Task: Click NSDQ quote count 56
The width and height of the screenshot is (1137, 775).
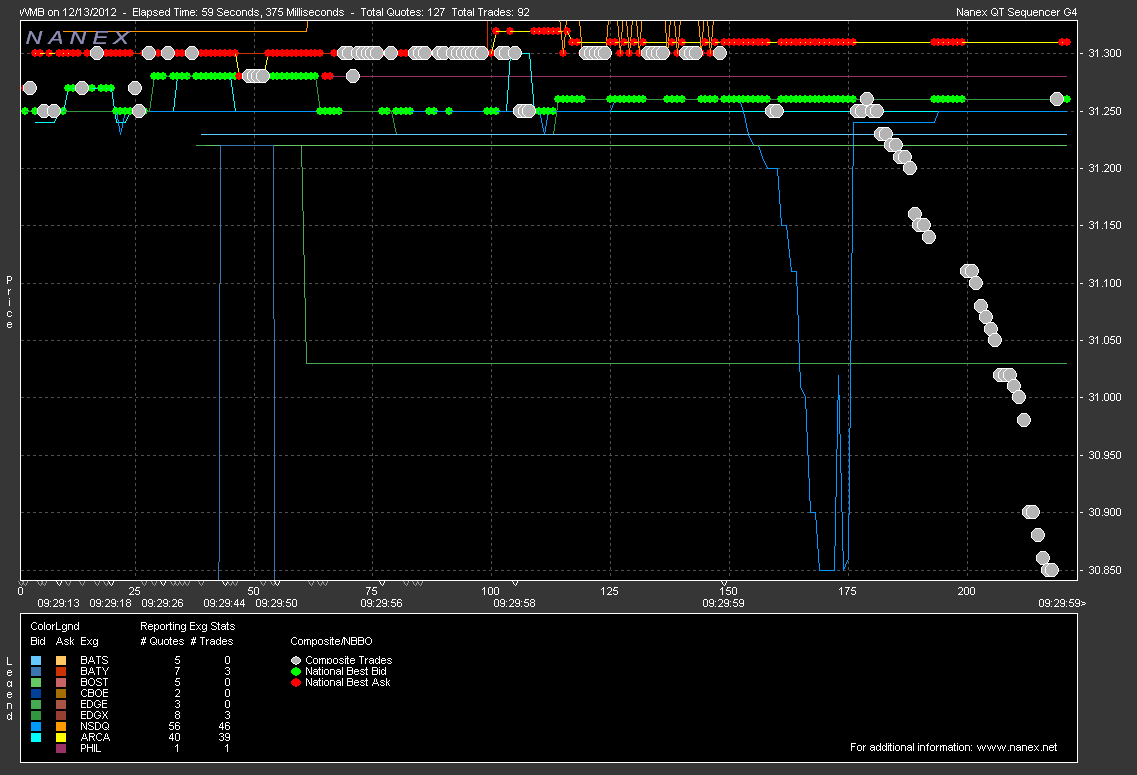Action: (174, 726)
